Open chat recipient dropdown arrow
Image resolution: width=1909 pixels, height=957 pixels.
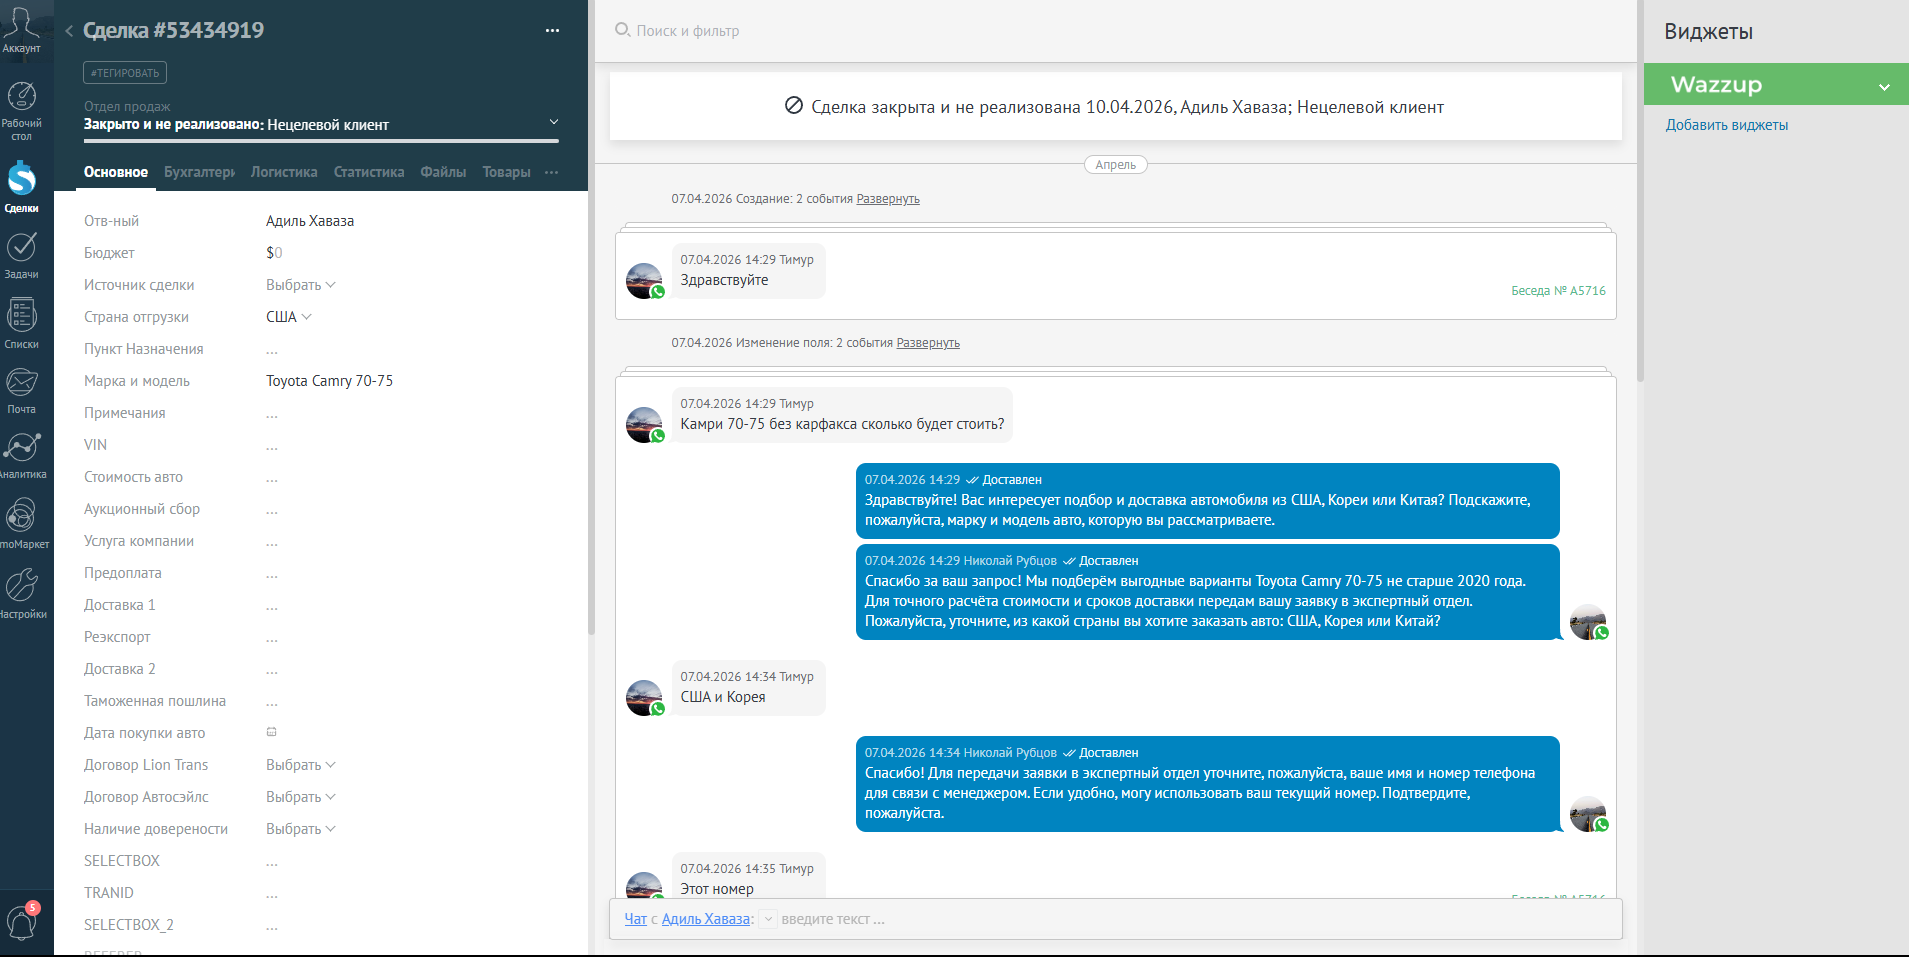tap(768, 919)
